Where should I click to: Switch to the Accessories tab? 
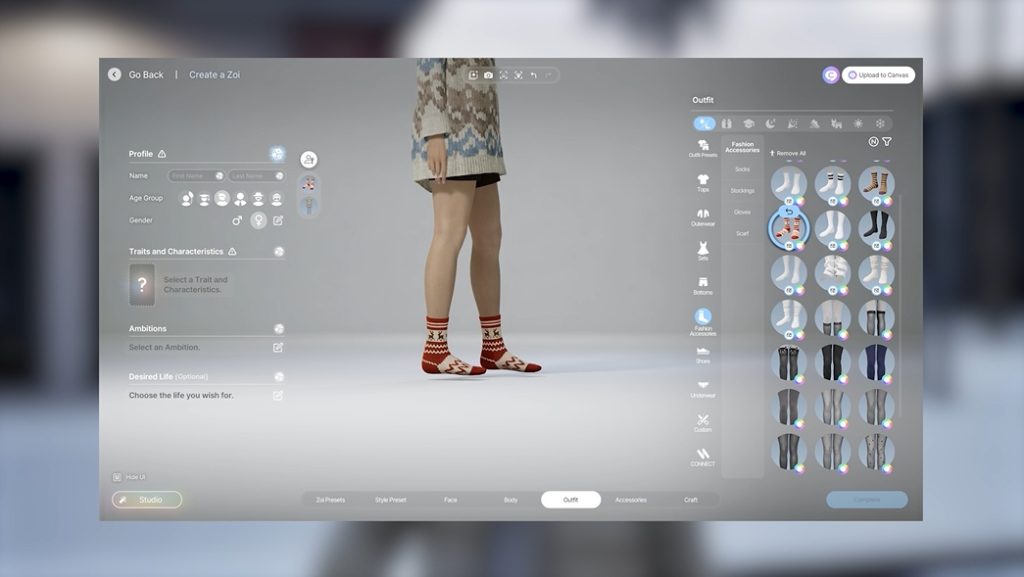click(x=631, y=500)
